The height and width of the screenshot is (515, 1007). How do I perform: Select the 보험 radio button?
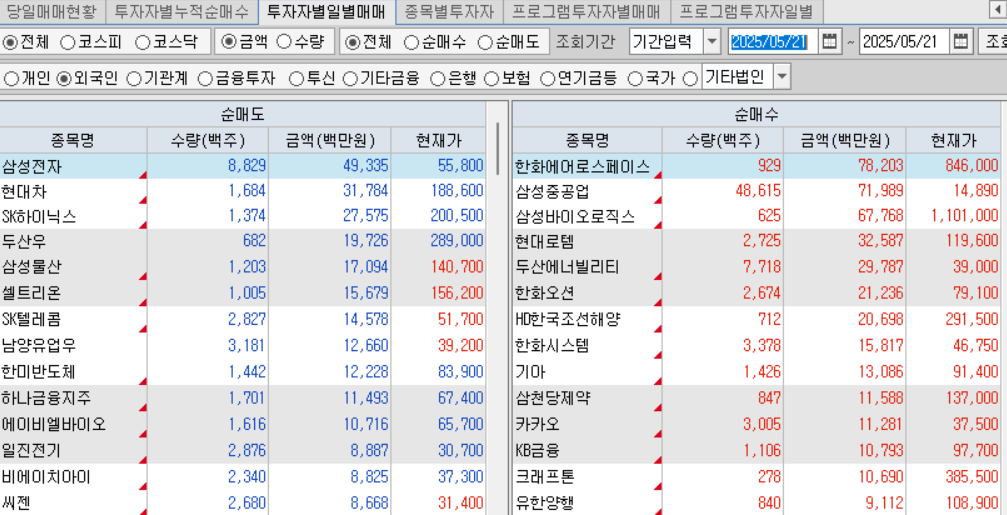coord(491,78)
